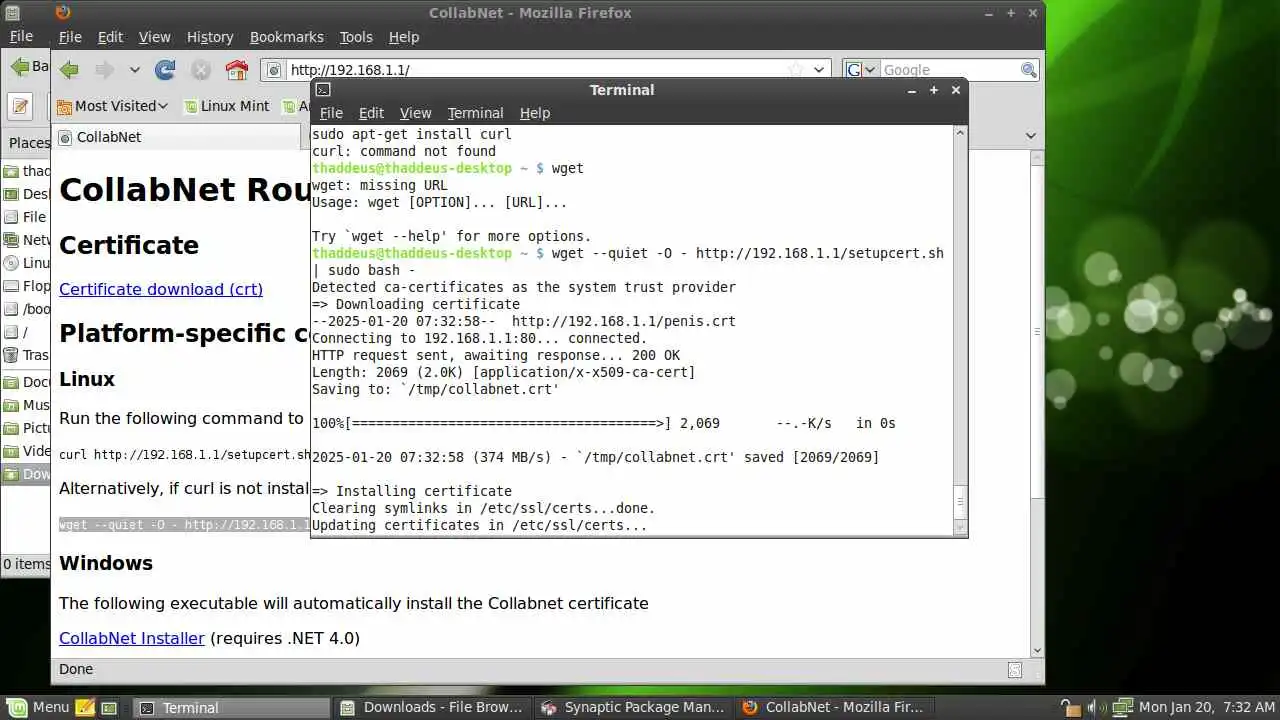Image resolution: width=1280 pixels, height=720 pixels.
Task: Select highlighted Downloads folder in Places sidebar
Action: 28,474
